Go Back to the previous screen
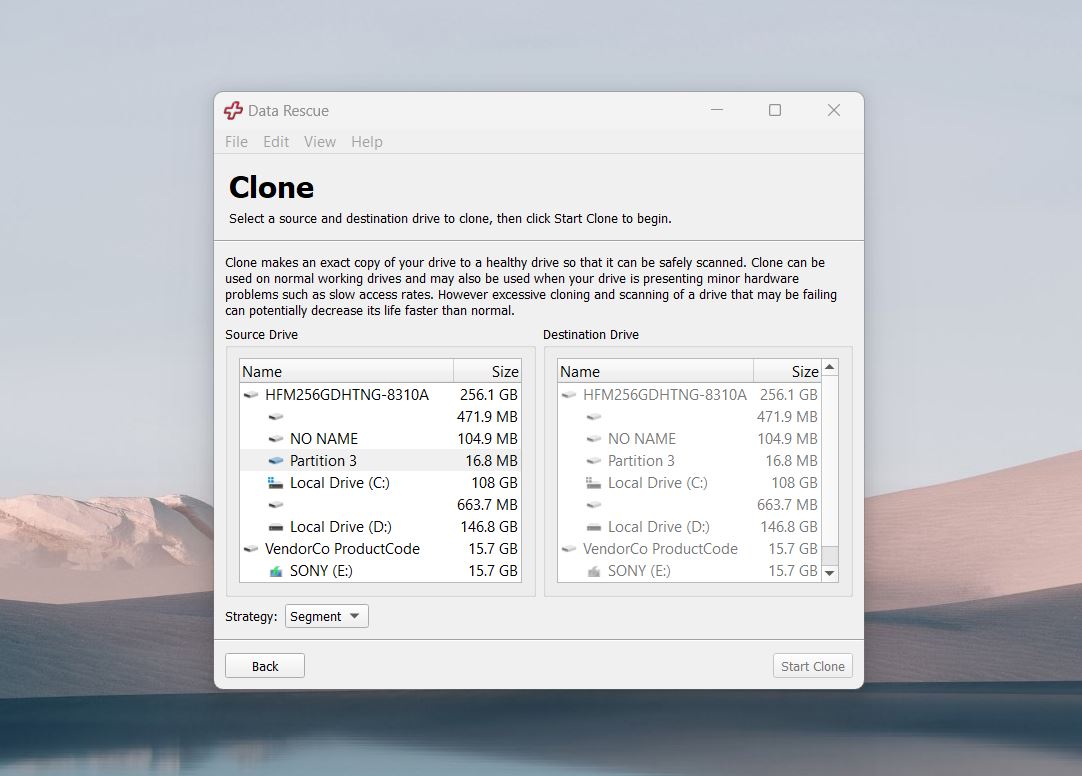This screenshot has height=776, width=1082. [x=265, y=666]
